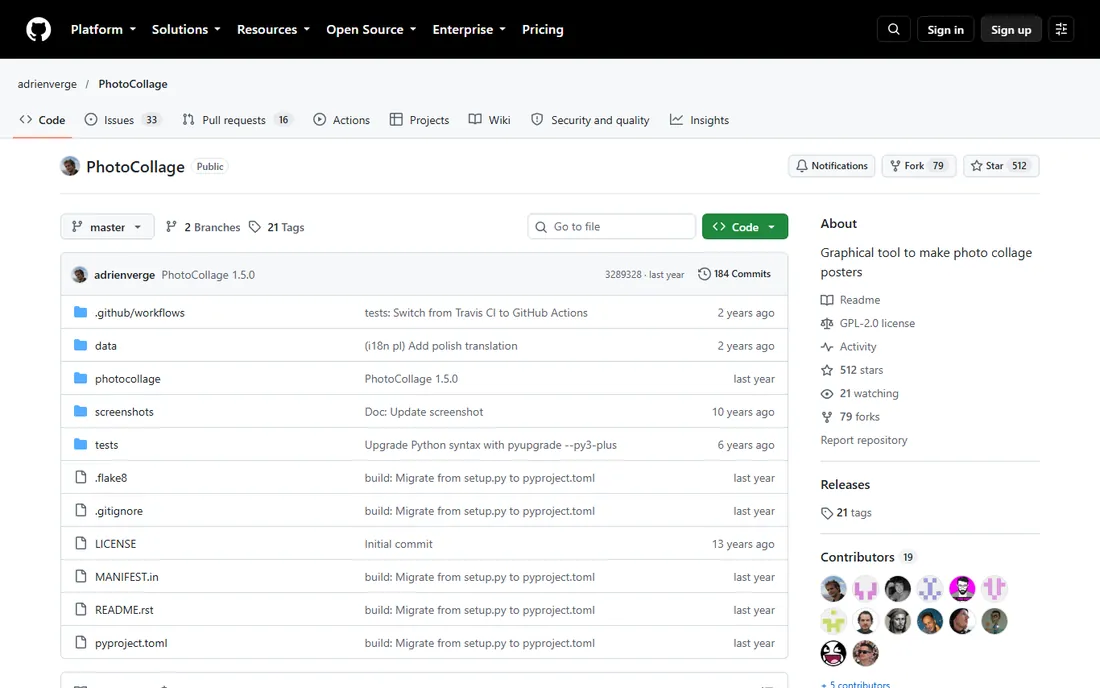This screenshot has height=688, width=1100.
Task: Click the Sign in button
Action: click(x=945, y=29)
